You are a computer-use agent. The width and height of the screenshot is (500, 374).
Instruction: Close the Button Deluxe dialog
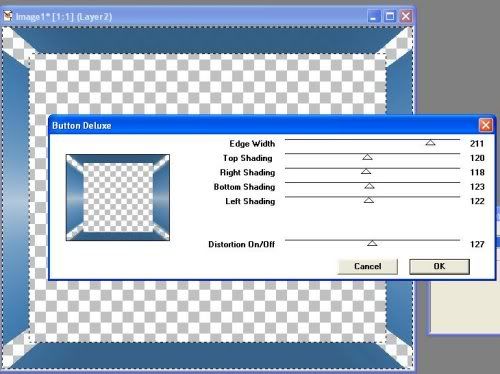486,125
